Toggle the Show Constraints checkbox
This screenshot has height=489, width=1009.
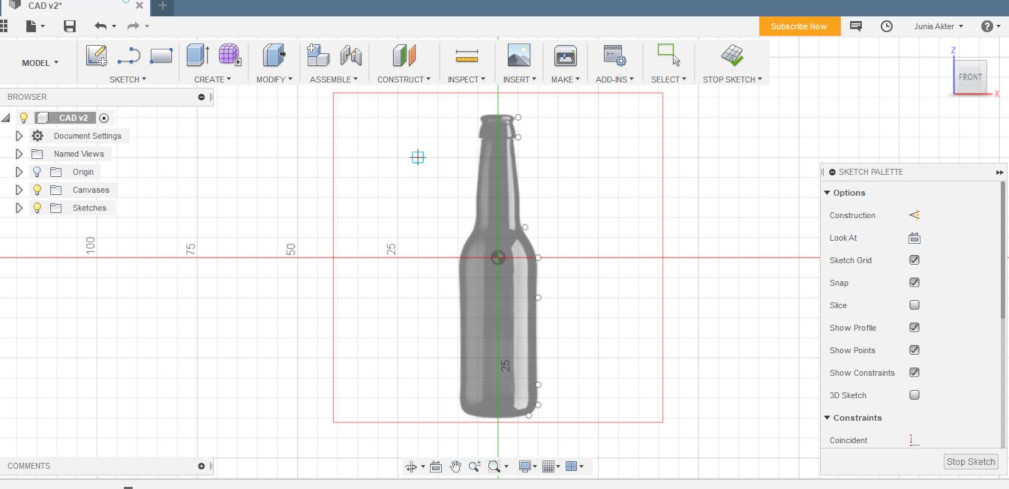914,372
